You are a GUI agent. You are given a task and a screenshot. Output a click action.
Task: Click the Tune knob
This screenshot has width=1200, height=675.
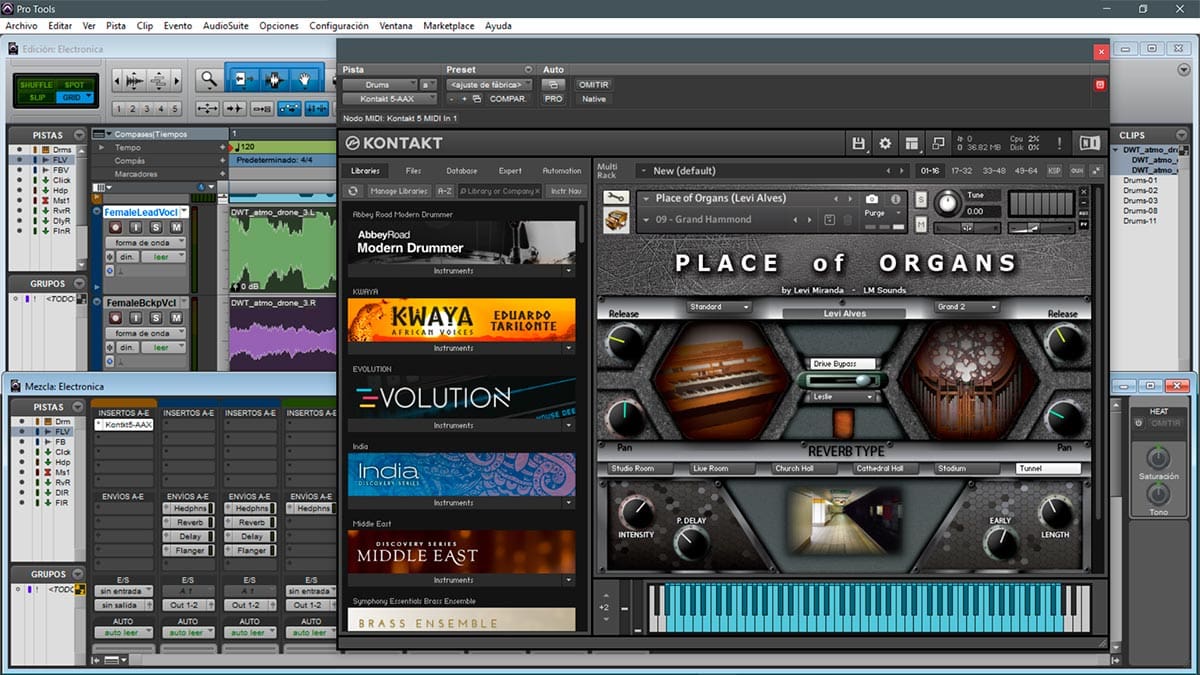(946, 204)
